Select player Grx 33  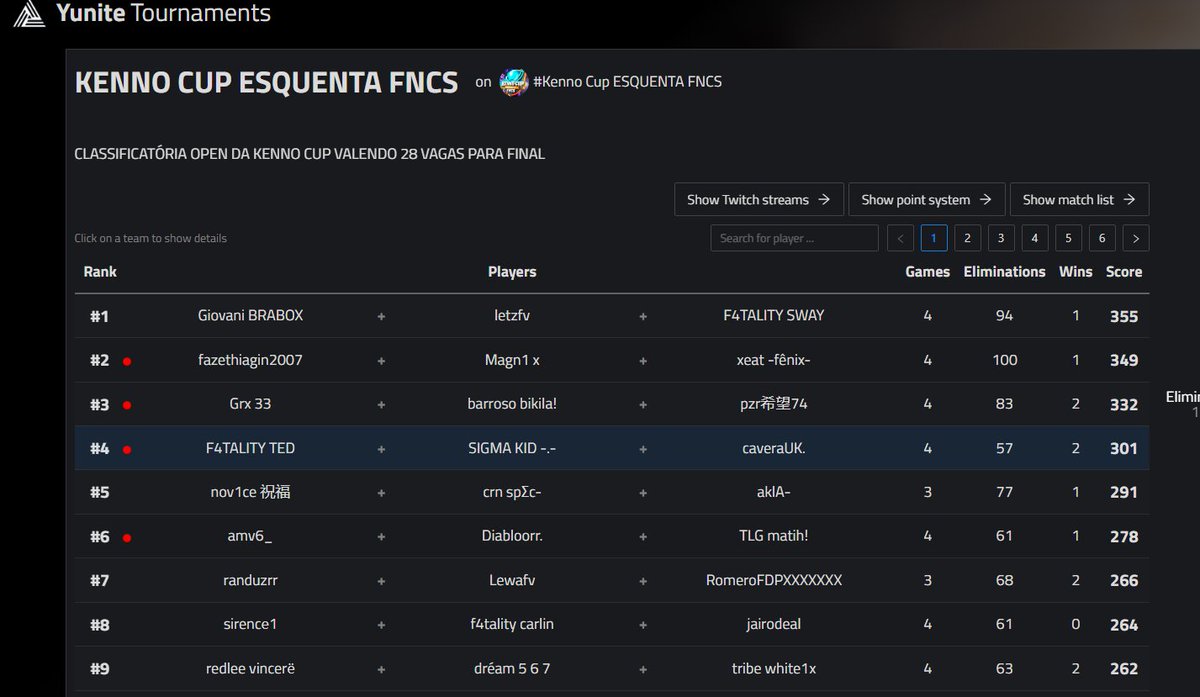pyautogui.click(x=250, y=404)
